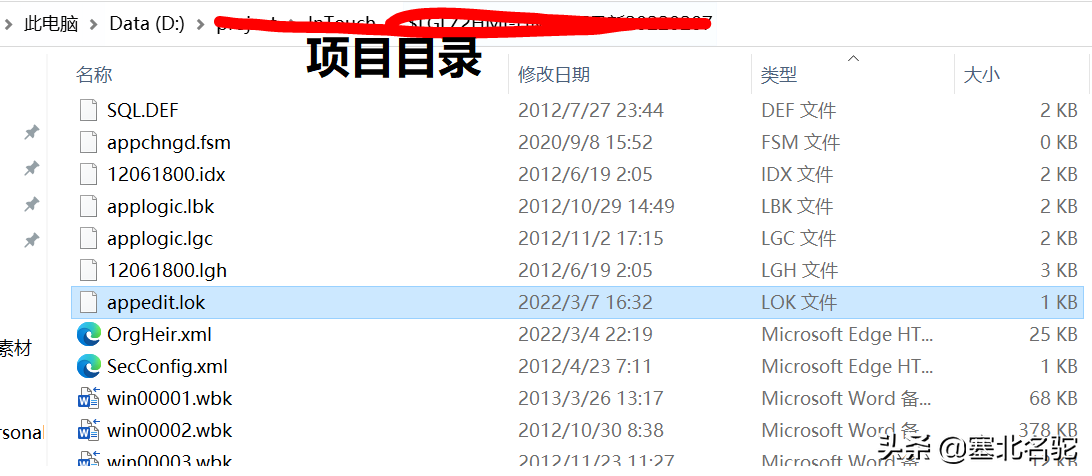Select the 12061800.lgh file name
Screen dimensions: 1092x476
pyautogui.click(x=167, y=270)
